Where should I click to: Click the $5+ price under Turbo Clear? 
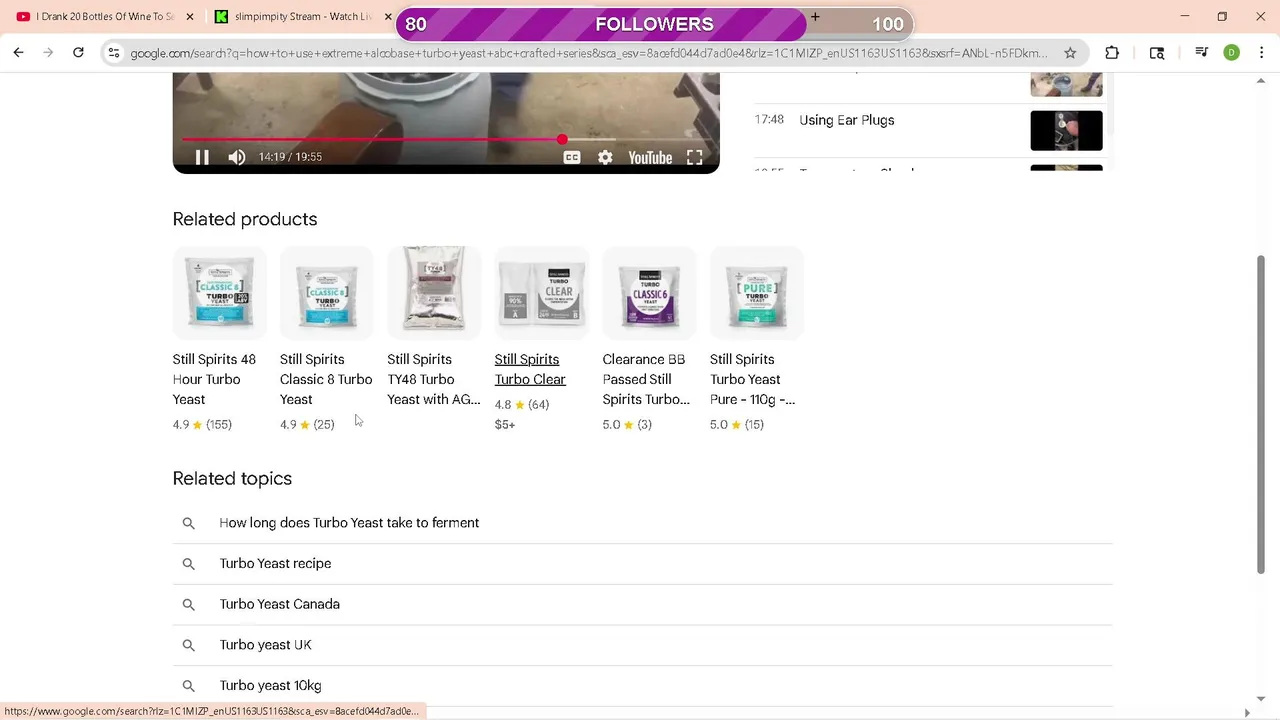tap(505, 425)
